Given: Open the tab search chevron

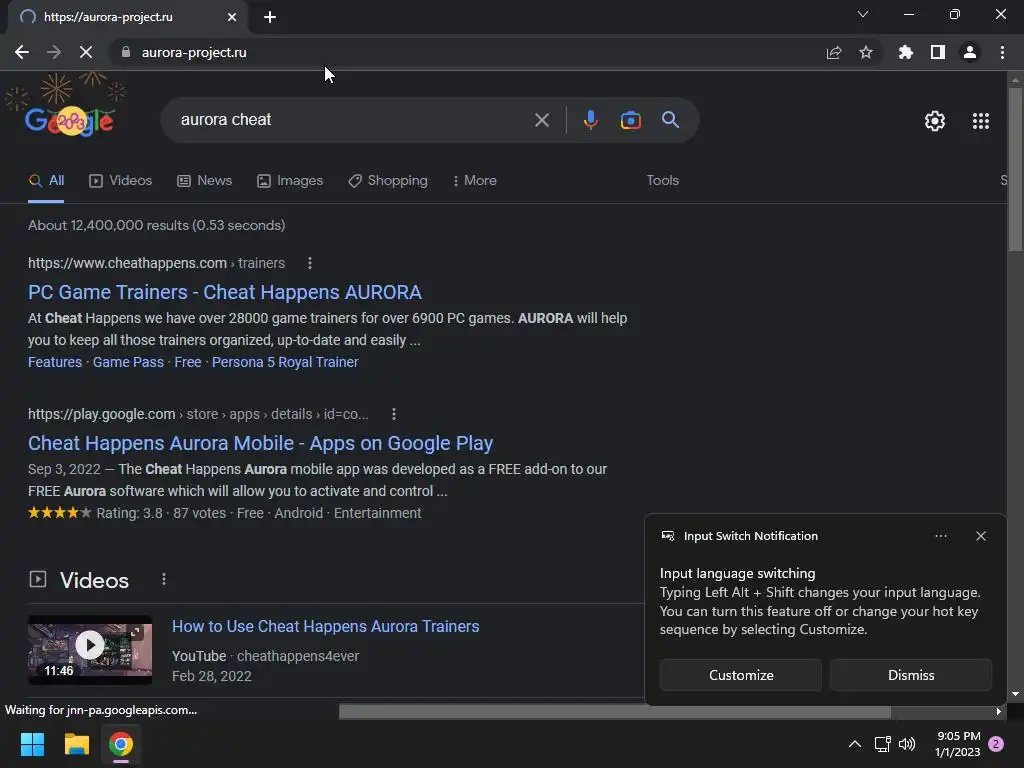Looking at the screenshot, I should click(863, 14).
